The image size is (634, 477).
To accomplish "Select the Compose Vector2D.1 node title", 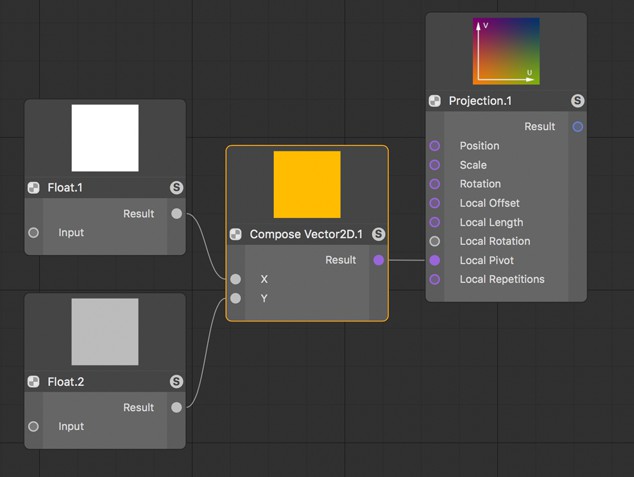I will [x=306, y=234].
